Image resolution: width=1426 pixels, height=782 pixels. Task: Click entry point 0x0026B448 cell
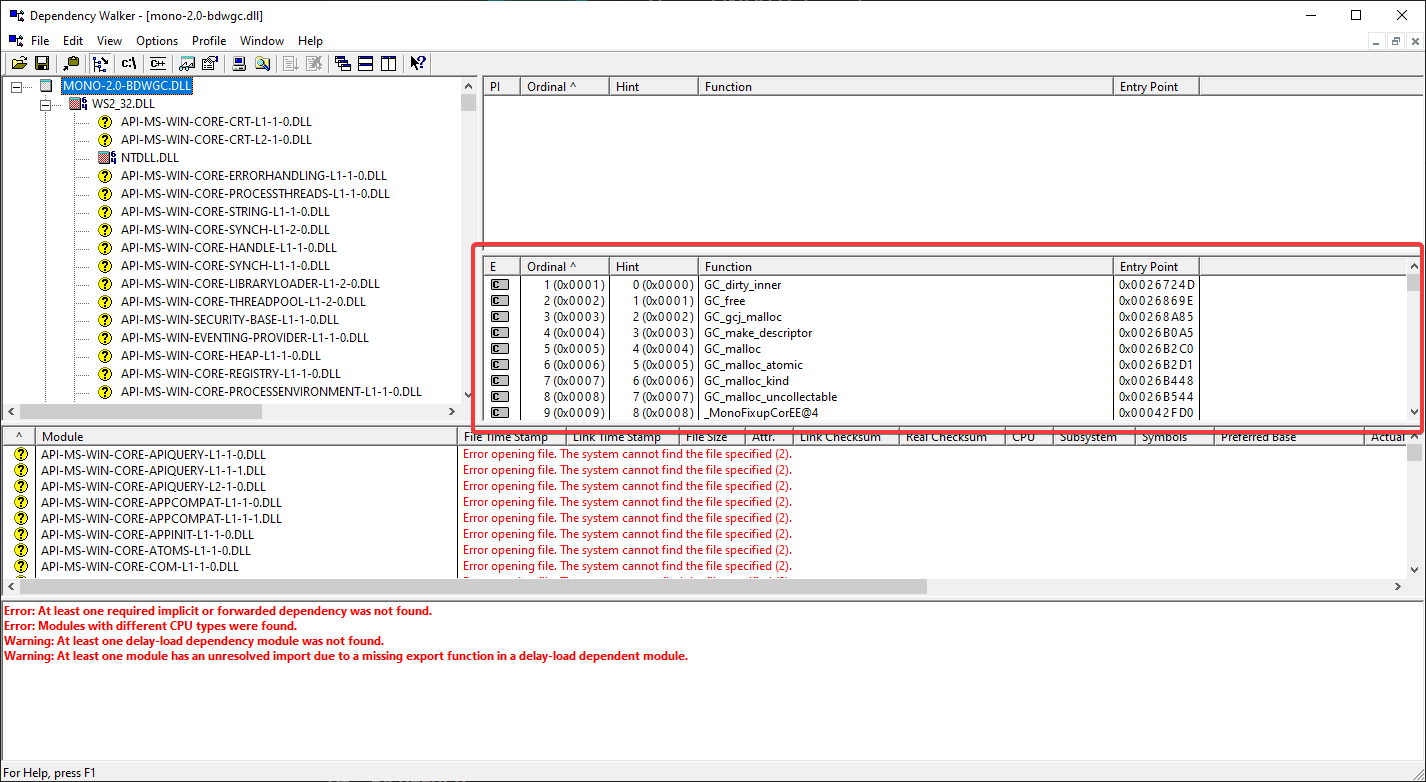[x=1156, y=381]
